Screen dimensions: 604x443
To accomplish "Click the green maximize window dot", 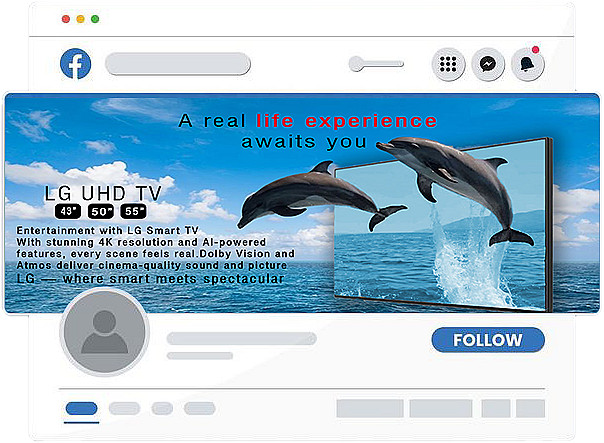I will 95,19.
